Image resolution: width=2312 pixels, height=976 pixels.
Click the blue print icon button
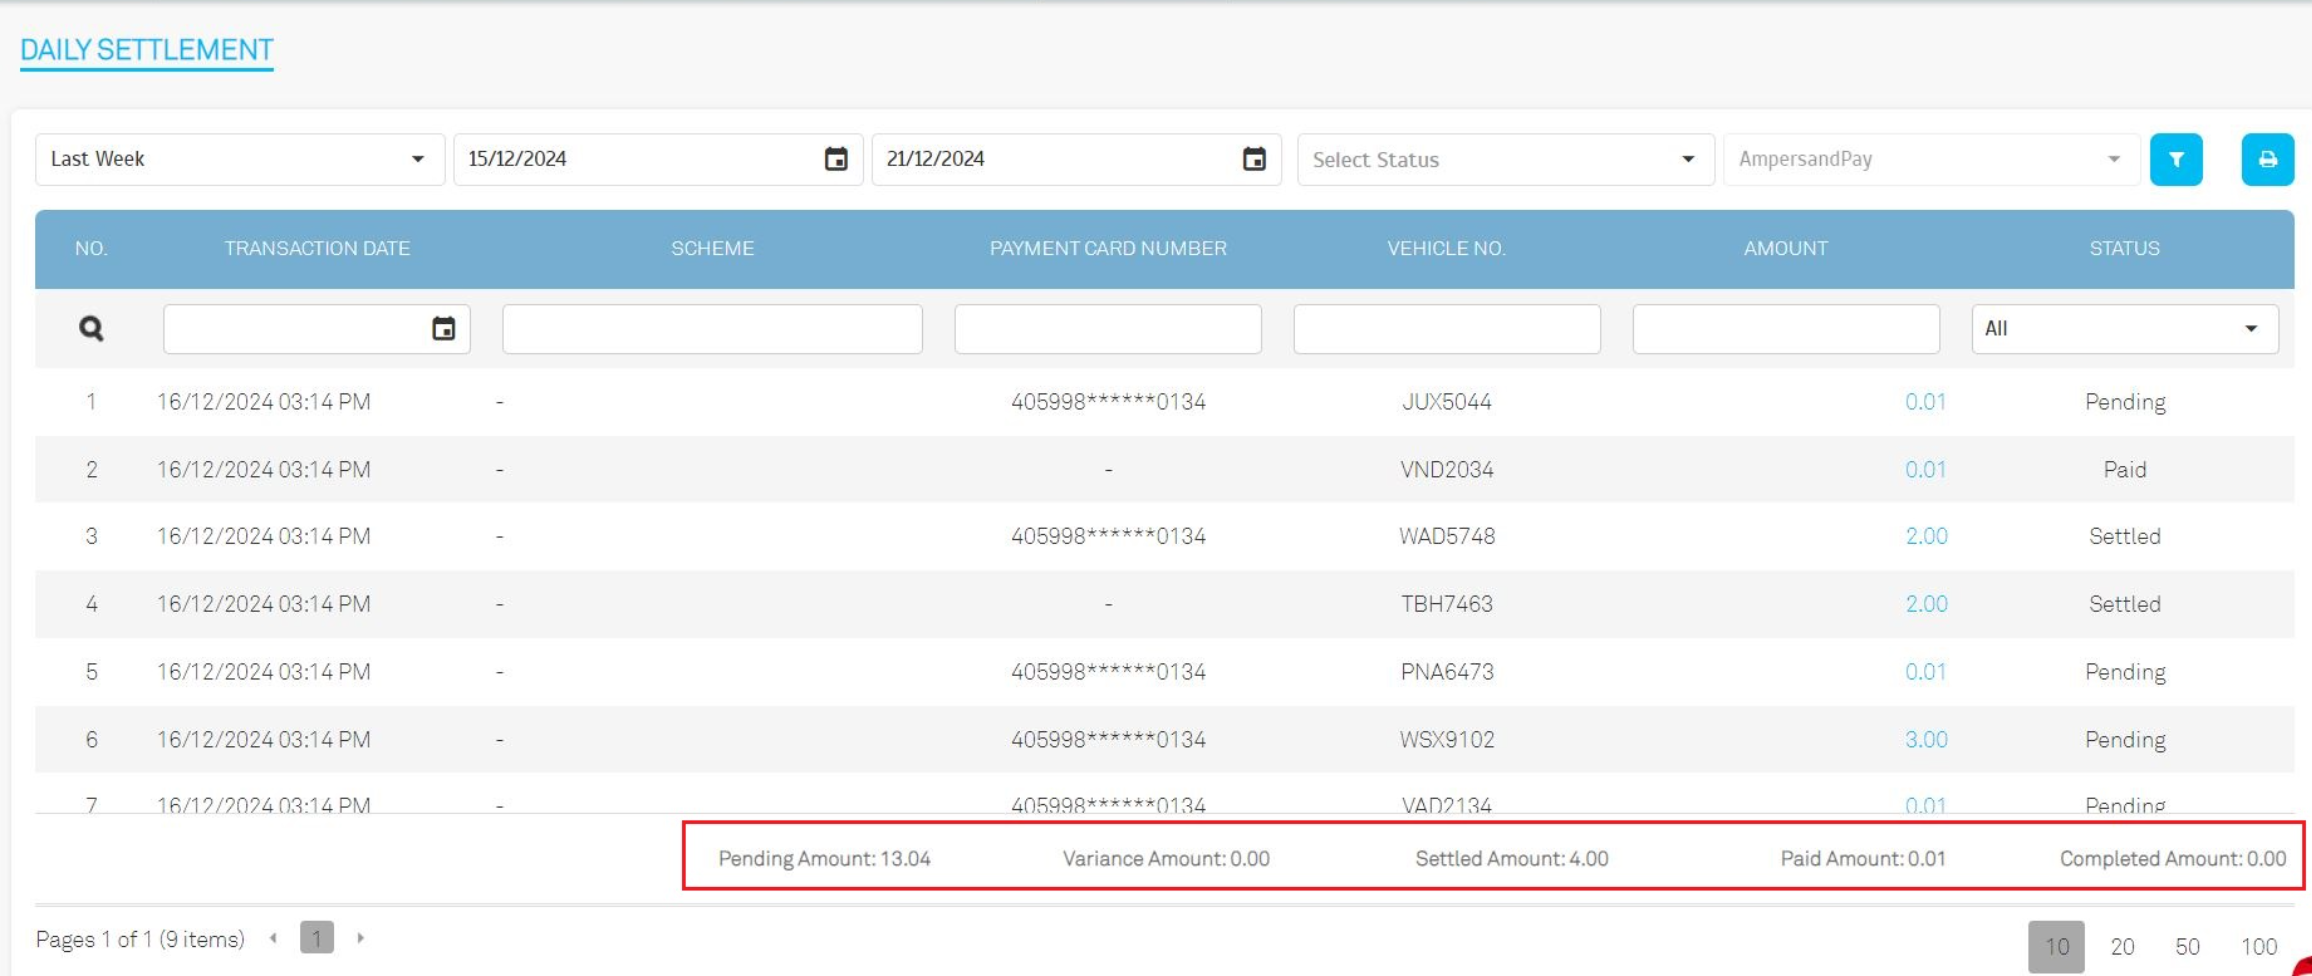click(2266, 160)
